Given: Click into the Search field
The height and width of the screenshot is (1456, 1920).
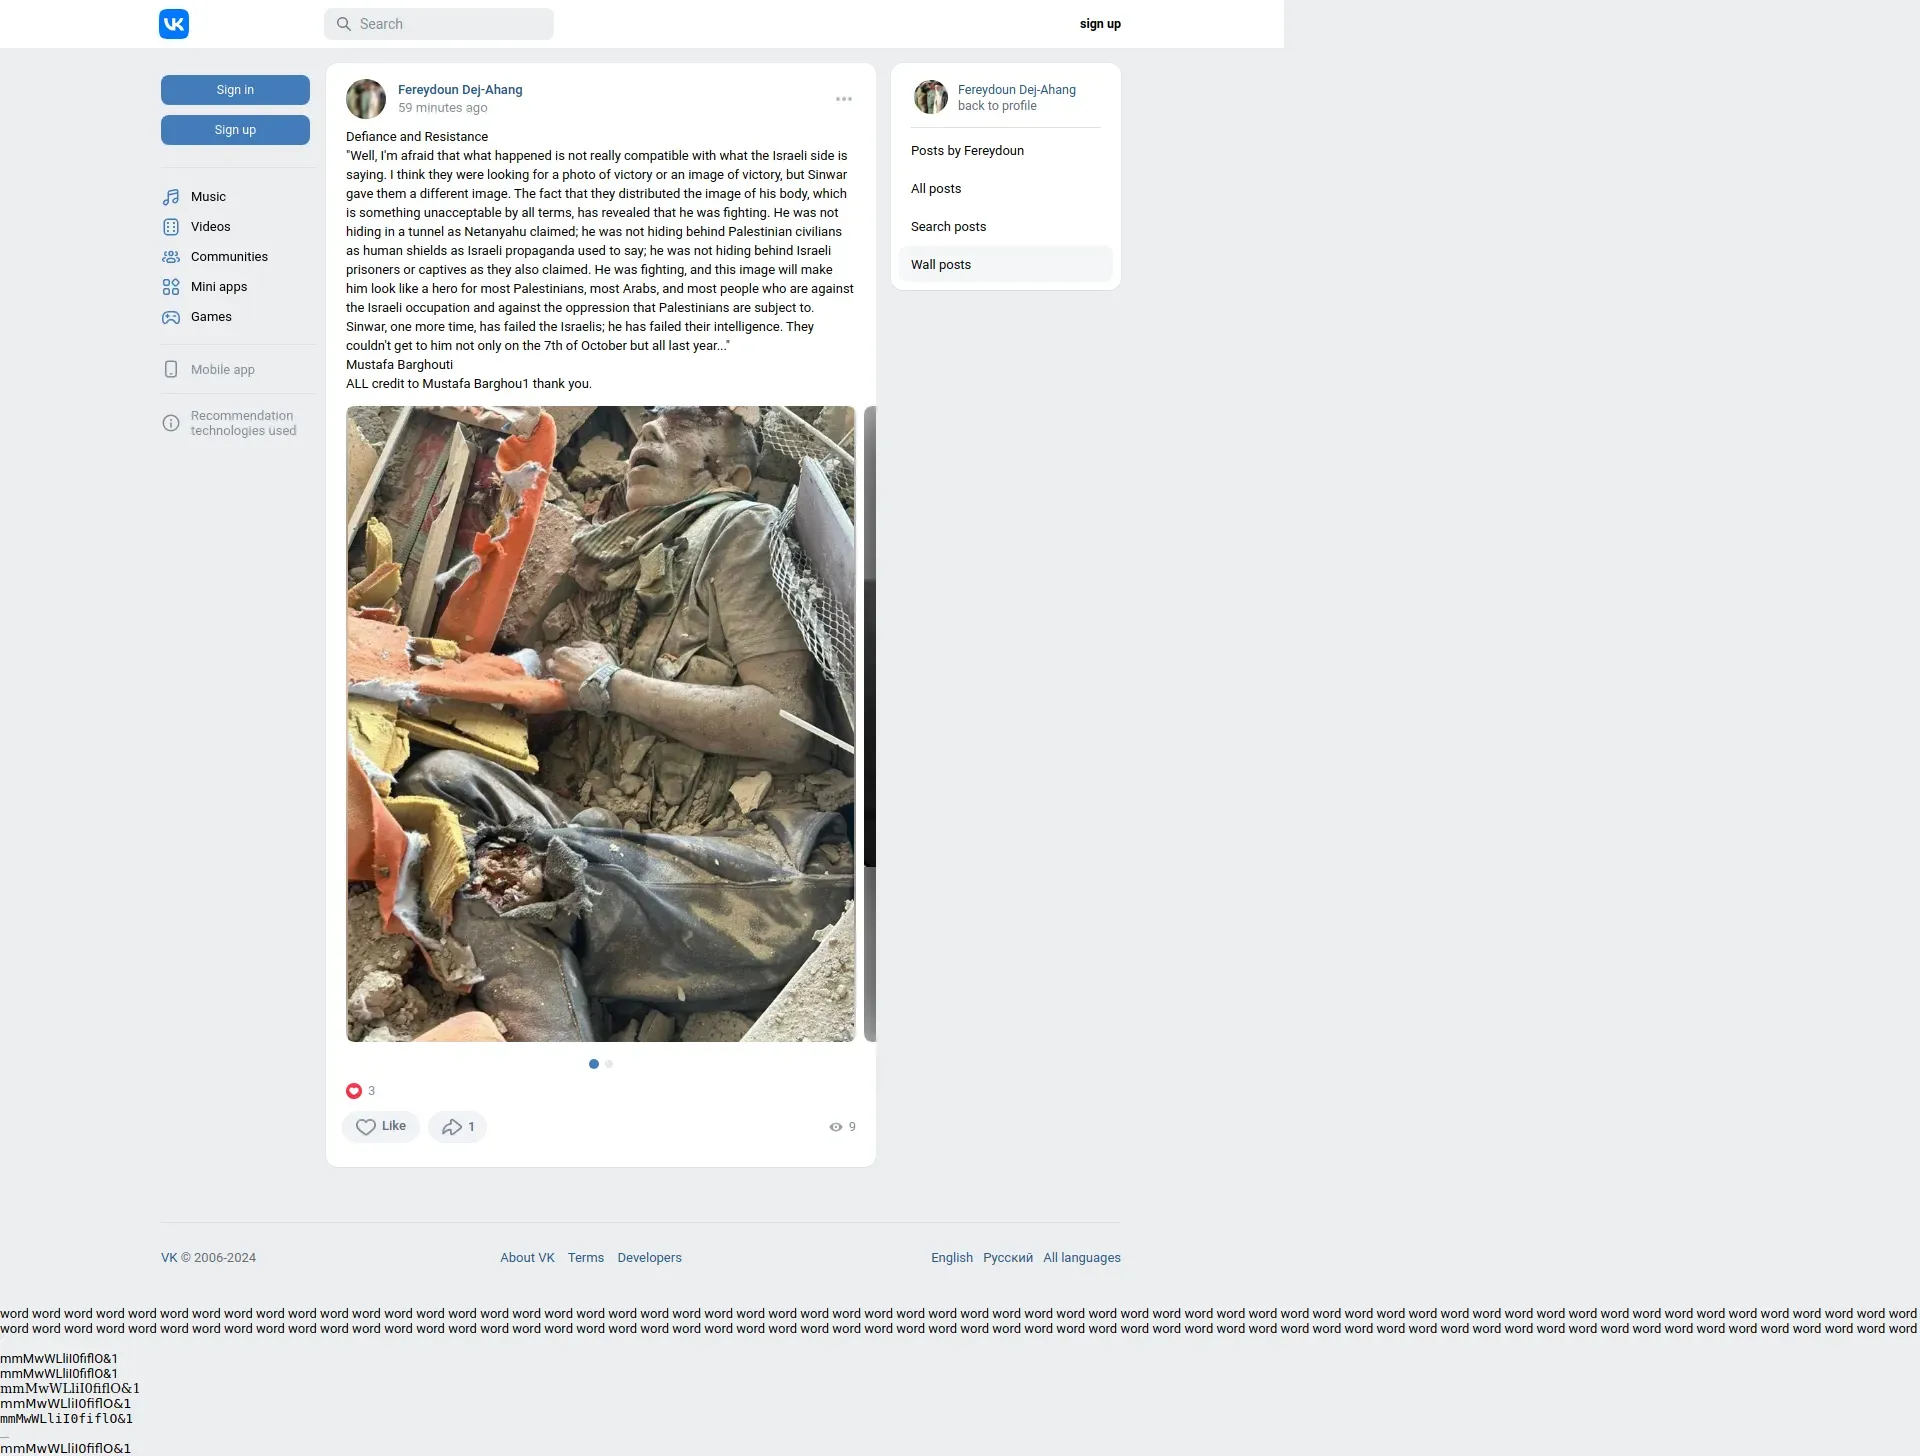Looking at the screenshot, I should [x=440, y=24].
